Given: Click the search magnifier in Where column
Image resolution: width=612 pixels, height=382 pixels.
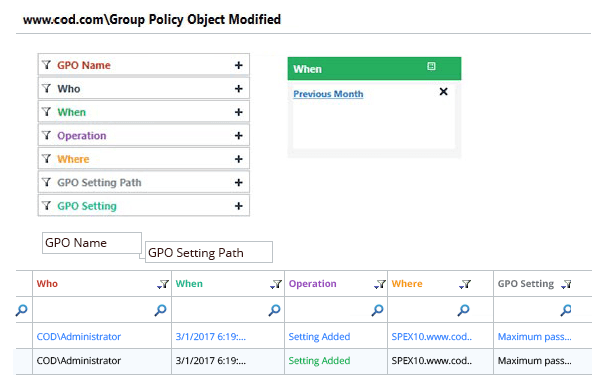Looking at the screenshot, I should [463, 310].
